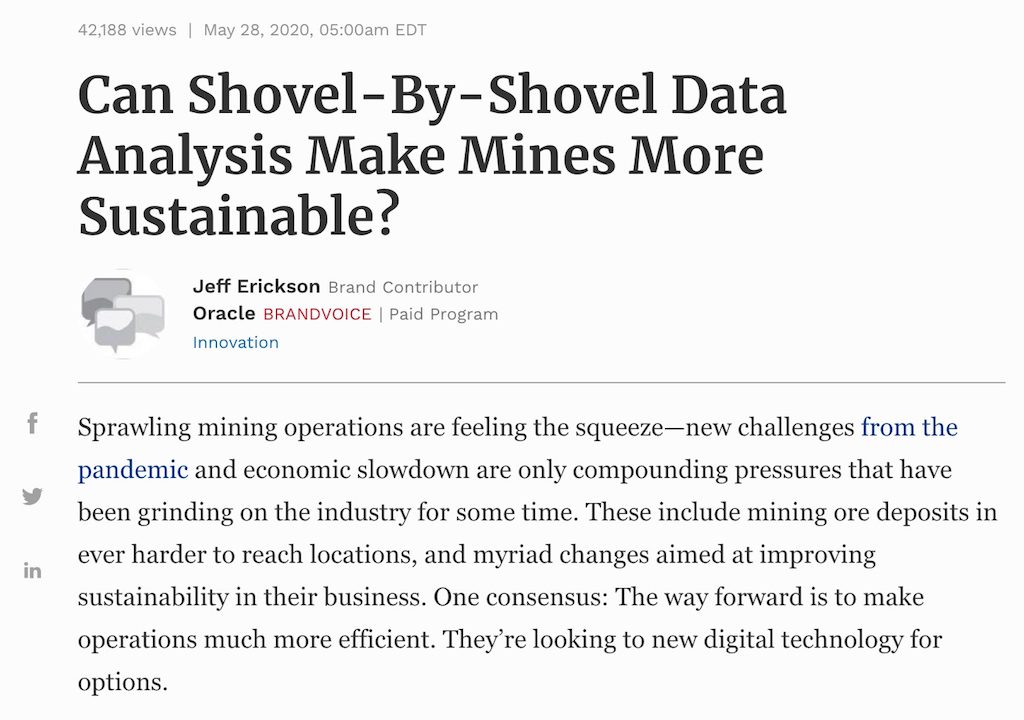Click the article's first paragraph

(x=537, y=555)
